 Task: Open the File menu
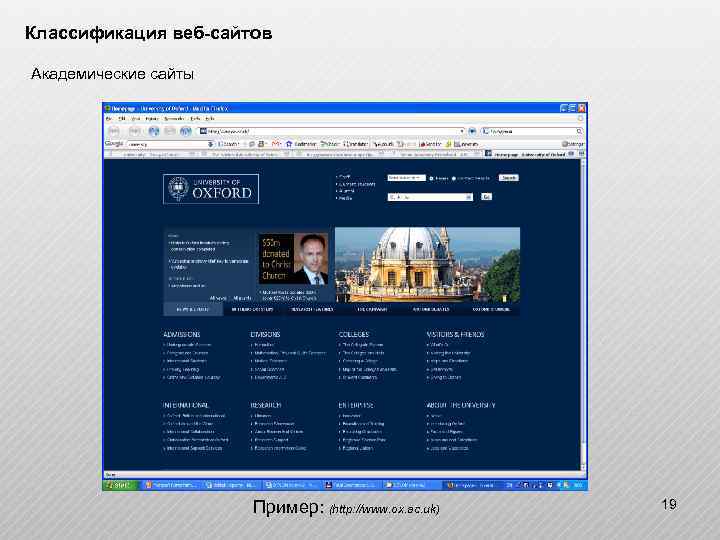pos(109,118)
